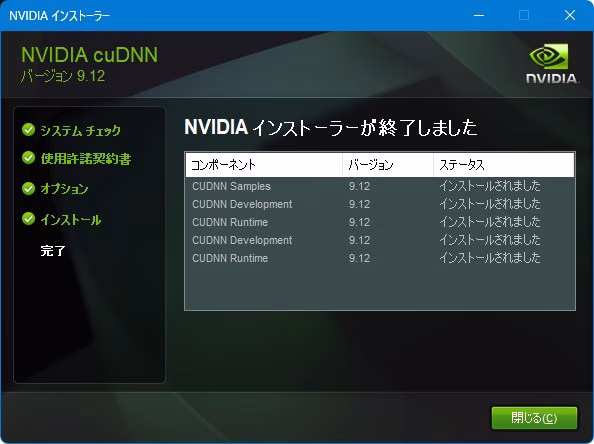Sort by the バージョン column header
This screenshot has width=594, height=444.
[388, 165]
